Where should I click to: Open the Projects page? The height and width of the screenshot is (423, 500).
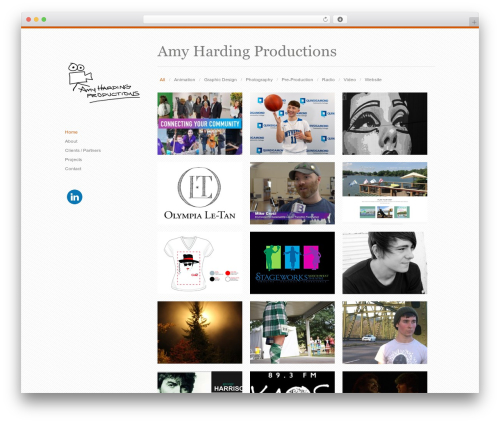(73, 159)
